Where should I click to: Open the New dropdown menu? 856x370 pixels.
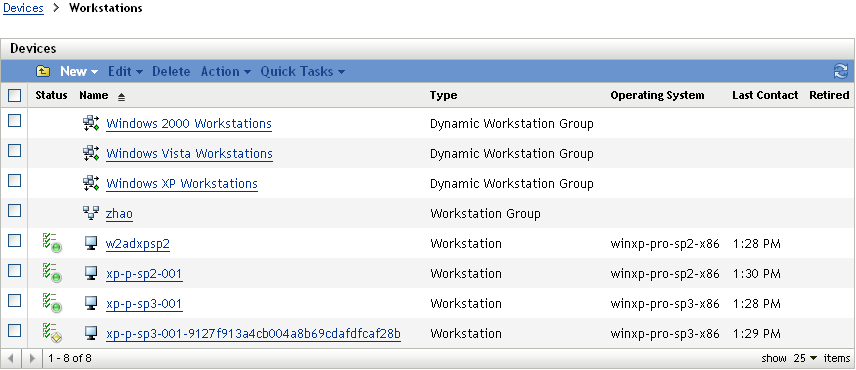tap(79, 71)
